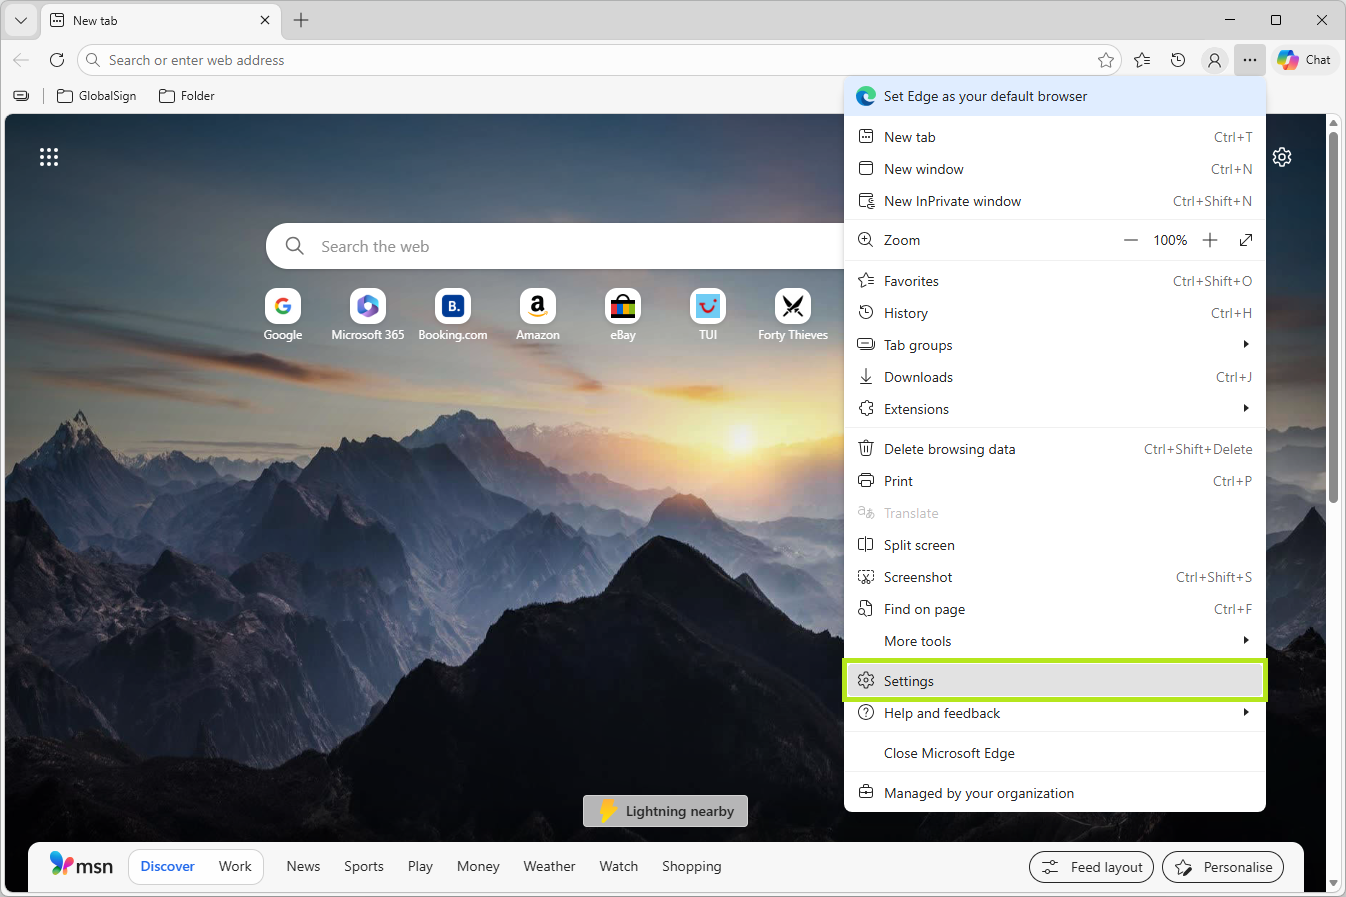
Task: Open the apps grid launcher icon
Action: [49, 157]
